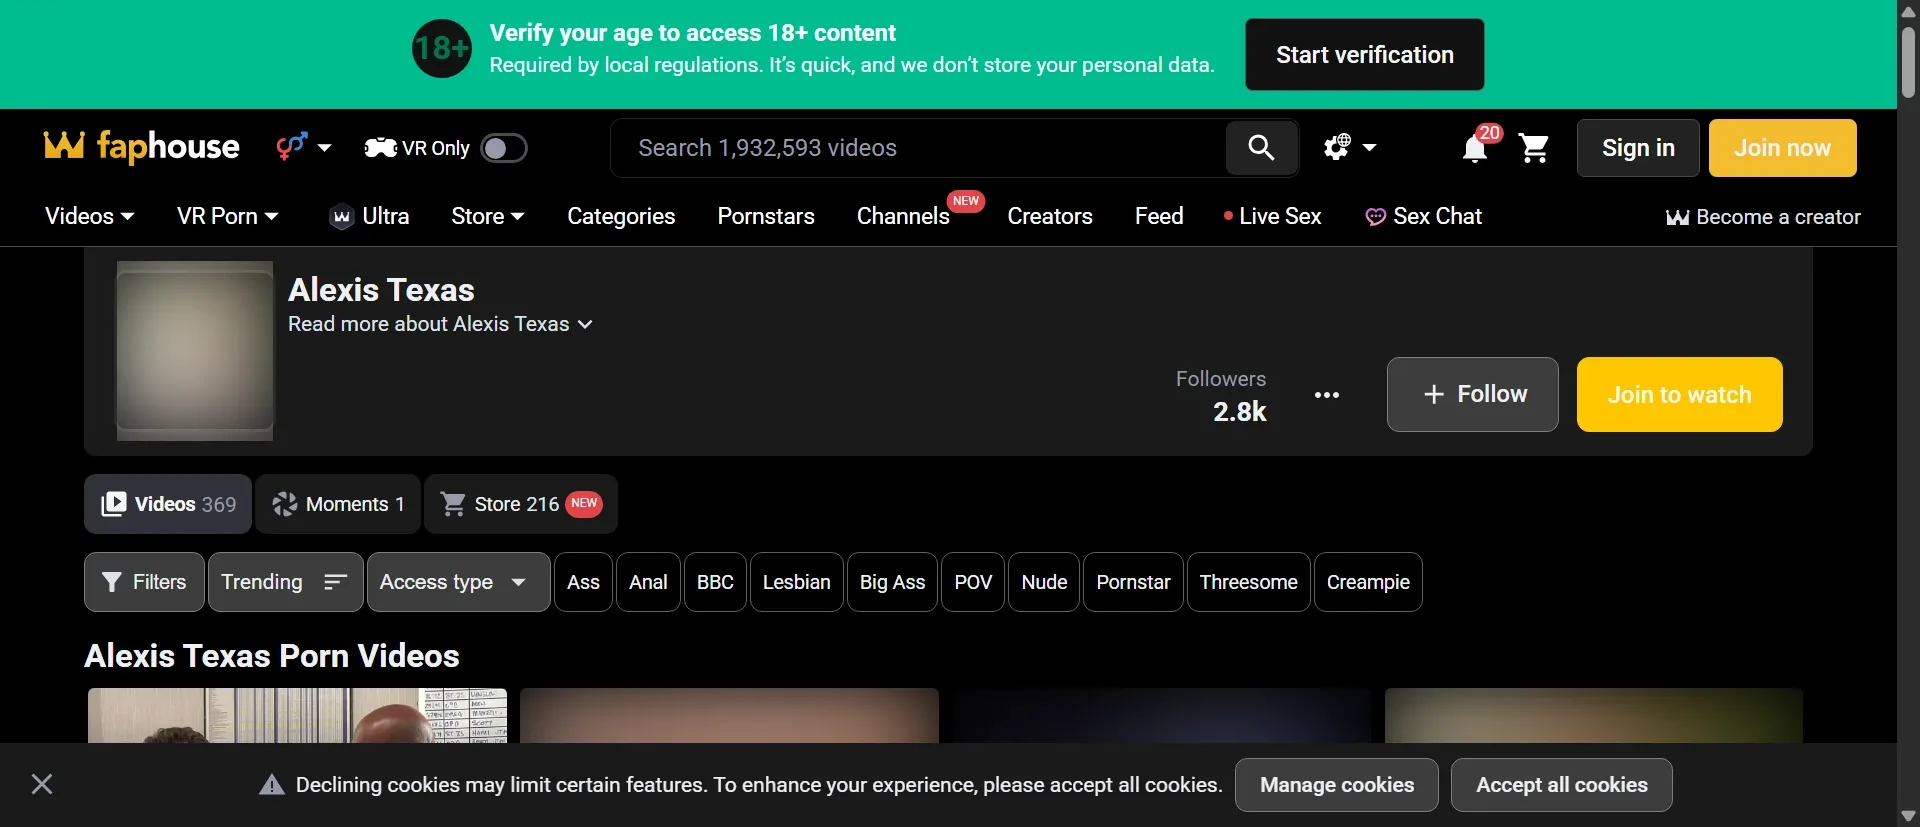Image resolution: width=1920 pixels, height=827 pixels.
Task: Select the Lesbian tag filter
Action: 797,582
